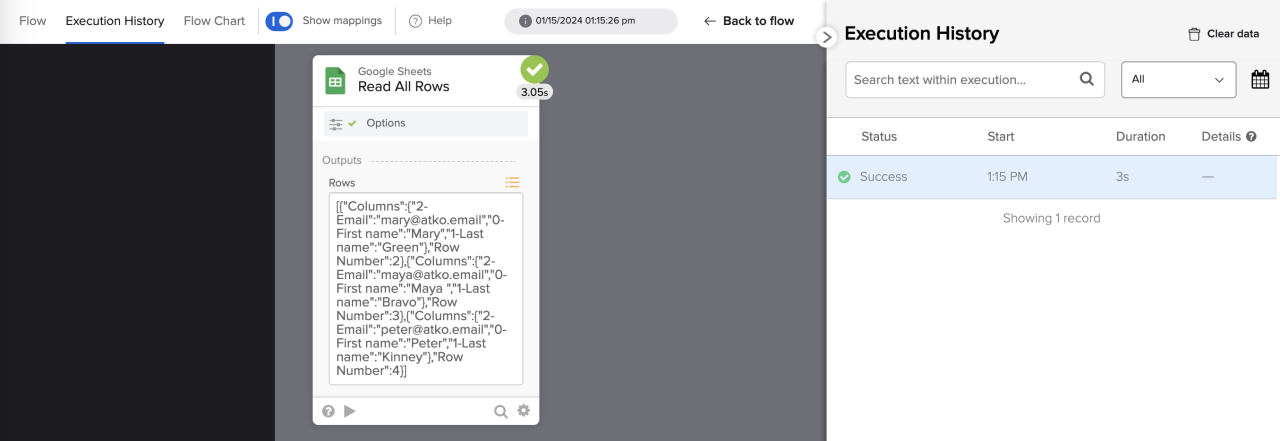Open the card settings gear icon
1280x441 pixels.
[x=523, y=410]
